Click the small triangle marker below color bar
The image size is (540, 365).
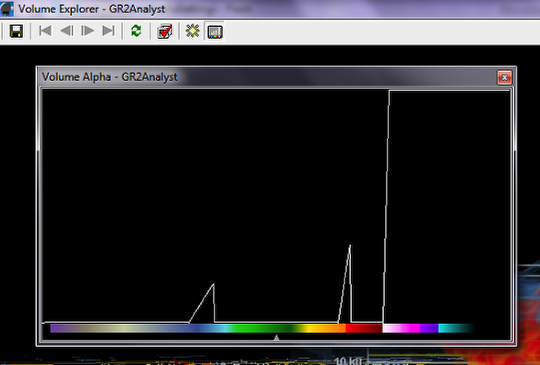click(x=276, y=338)
